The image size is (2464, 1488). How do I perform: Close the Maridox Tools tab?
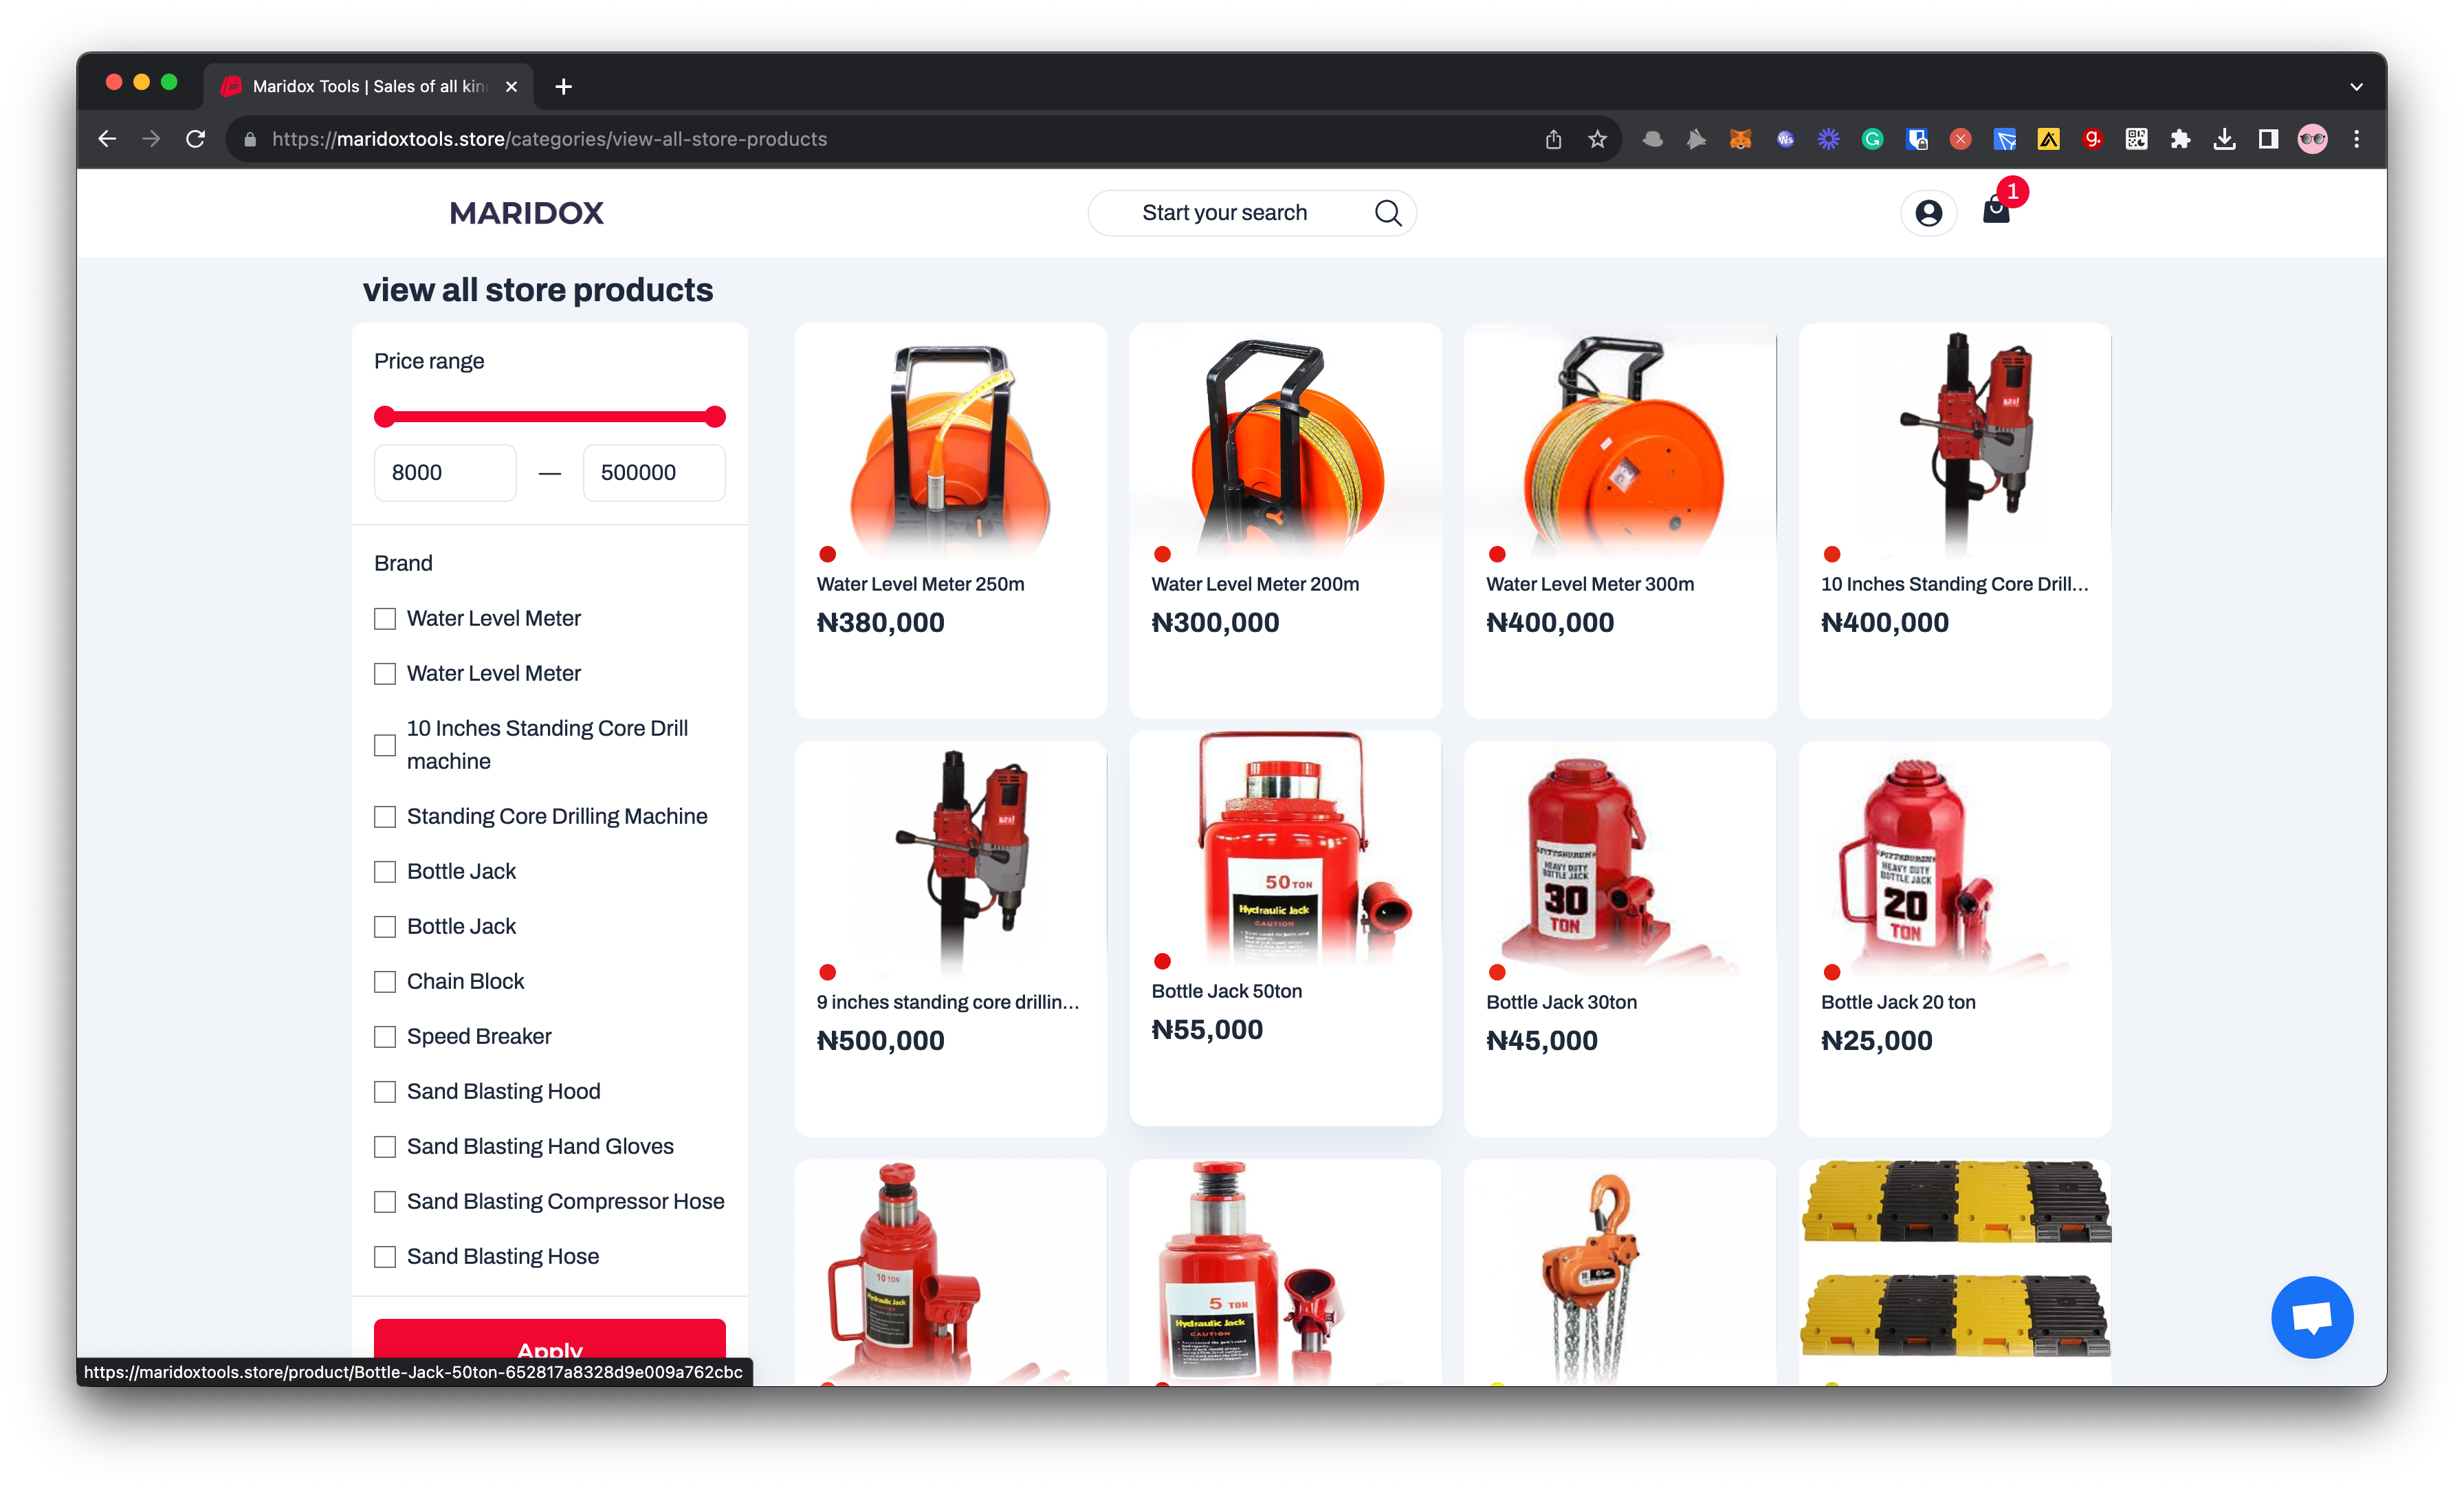click(x=512, y=87)
